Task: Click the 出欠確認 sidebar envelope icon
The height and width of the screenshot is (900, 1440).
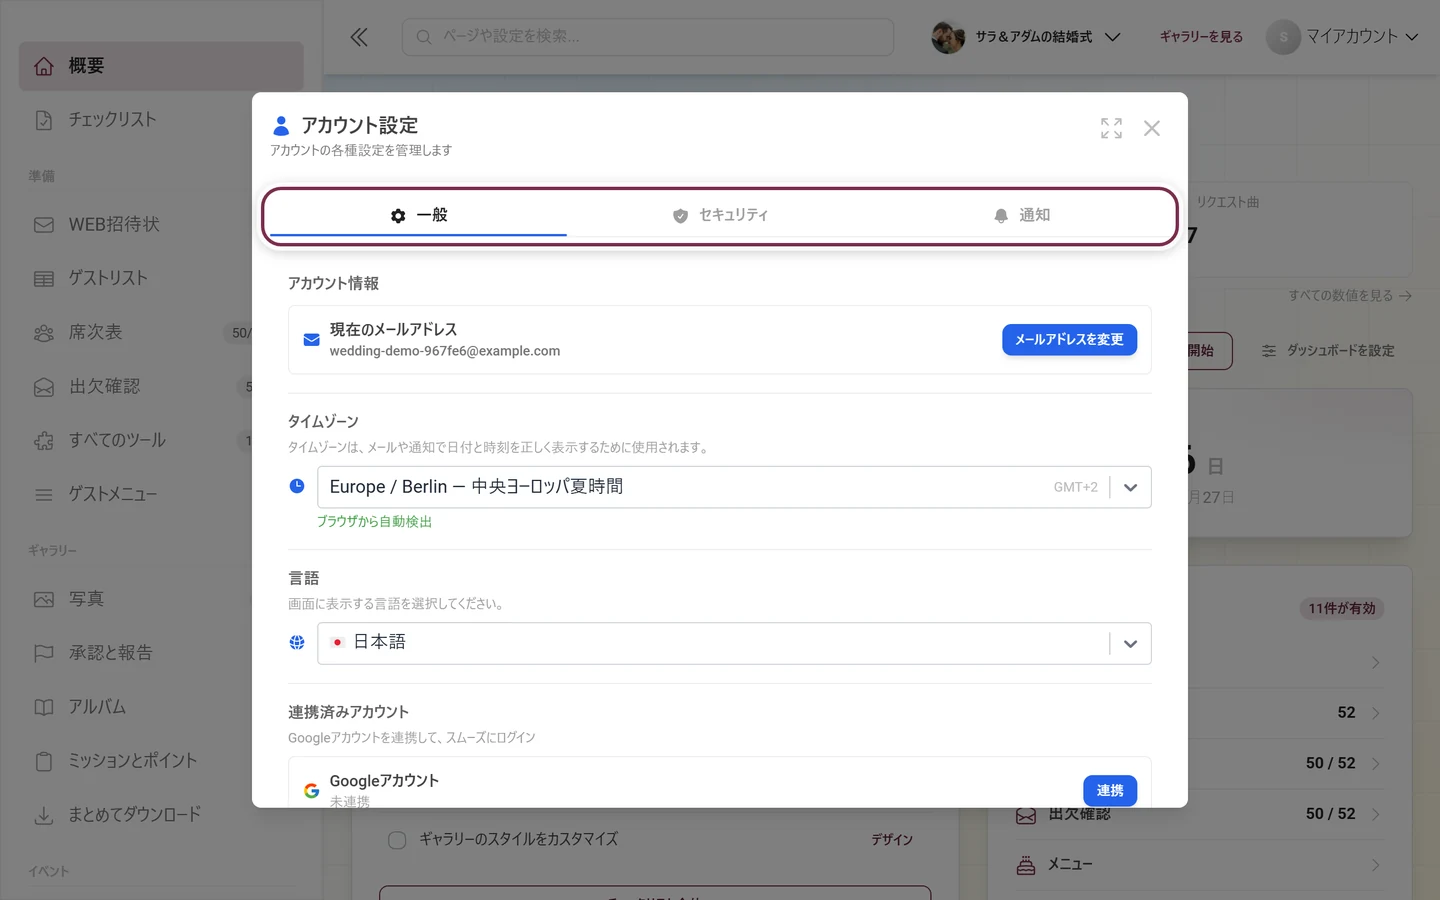Action: click(x=44, y=387)
